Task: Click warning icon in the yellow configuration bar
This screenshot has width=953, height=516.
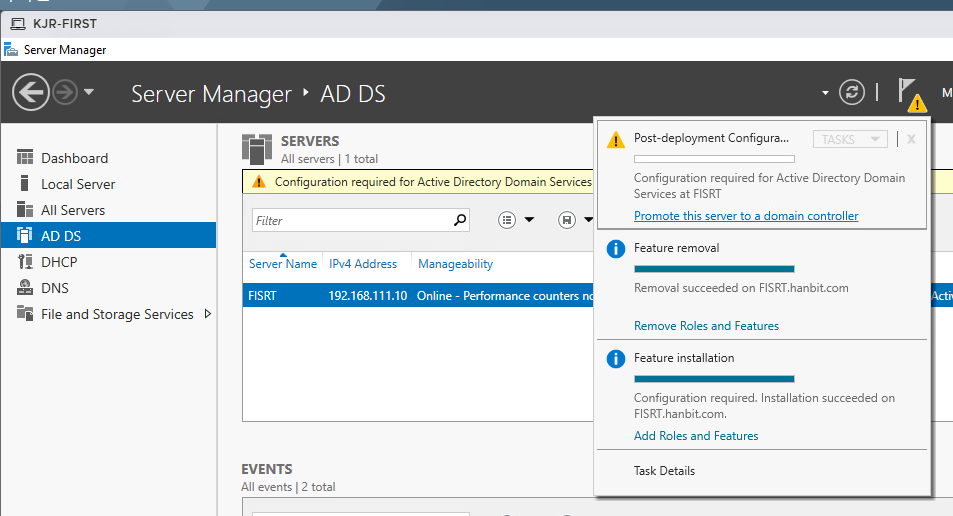Action: click(x=259, y=182)
